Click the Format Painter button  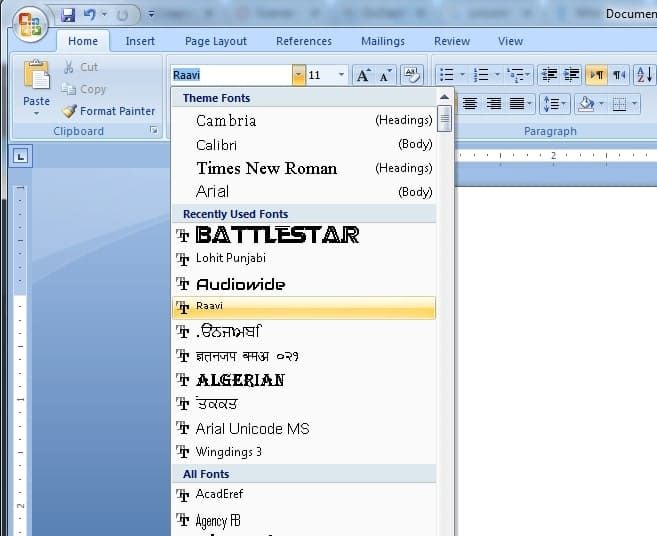click(x=108, y=111)
